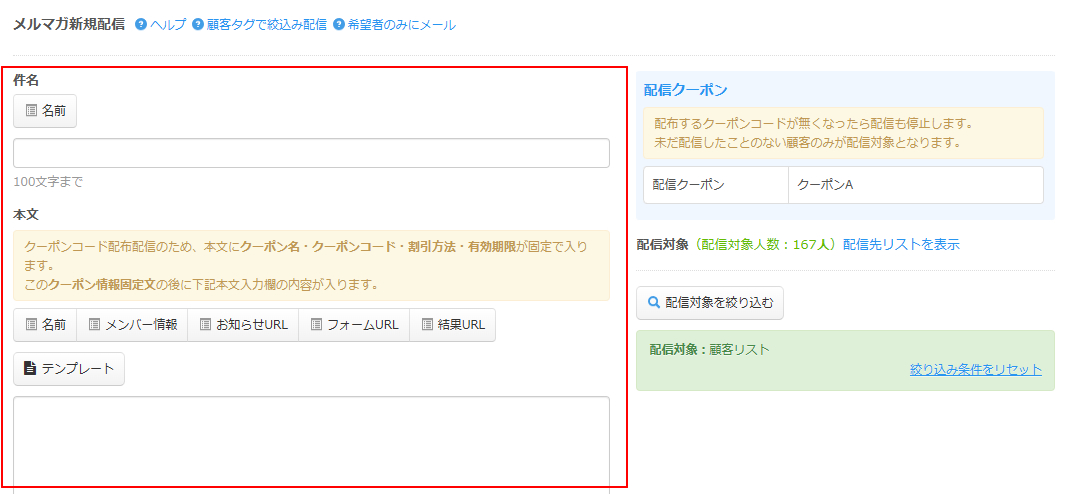Reset filters via 絞り込み条件をリセット
Screen dimensions: 1066x494
pyautogui.click(x=975, y=370)
